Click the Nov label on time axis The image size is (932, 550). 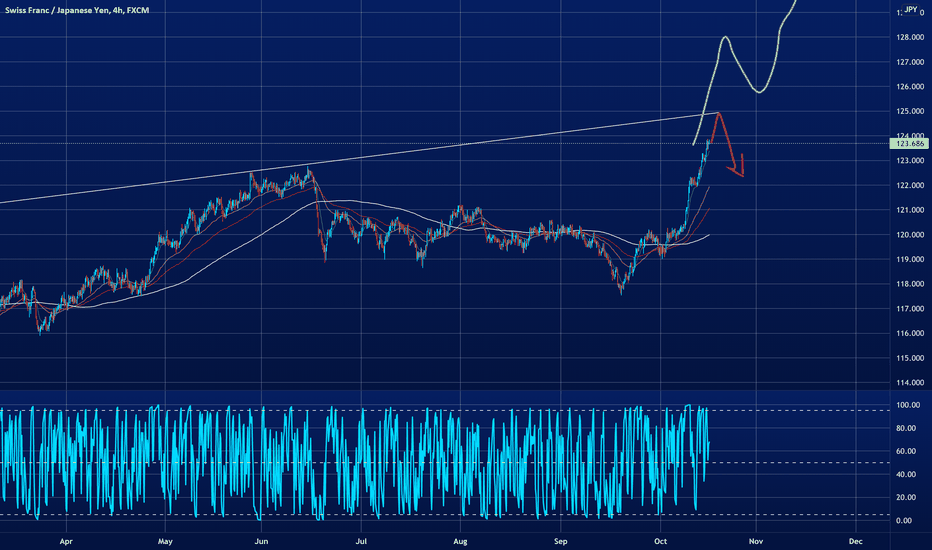pyautogui.click(x=756, y=541)
